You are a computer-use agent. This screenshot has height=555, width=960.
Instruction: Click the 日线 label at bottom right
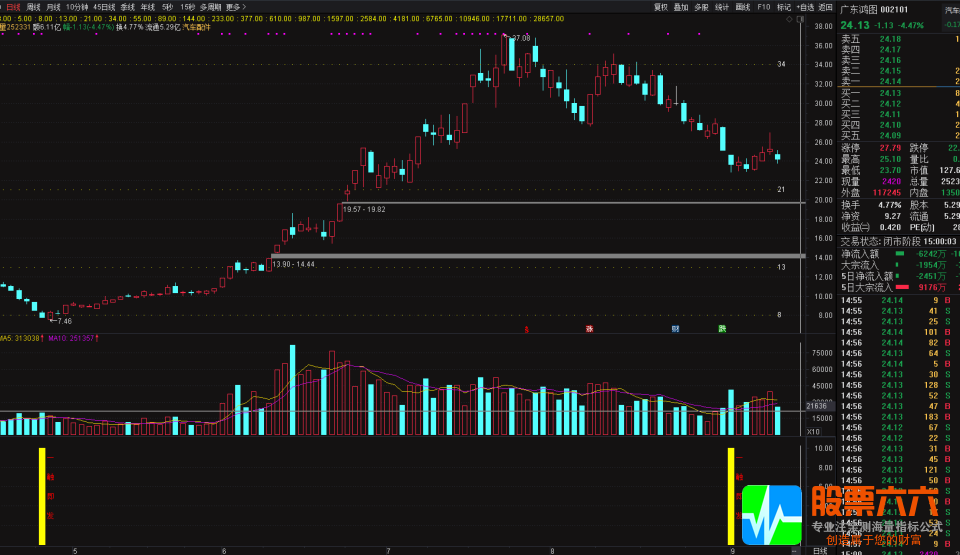(819, 550)
